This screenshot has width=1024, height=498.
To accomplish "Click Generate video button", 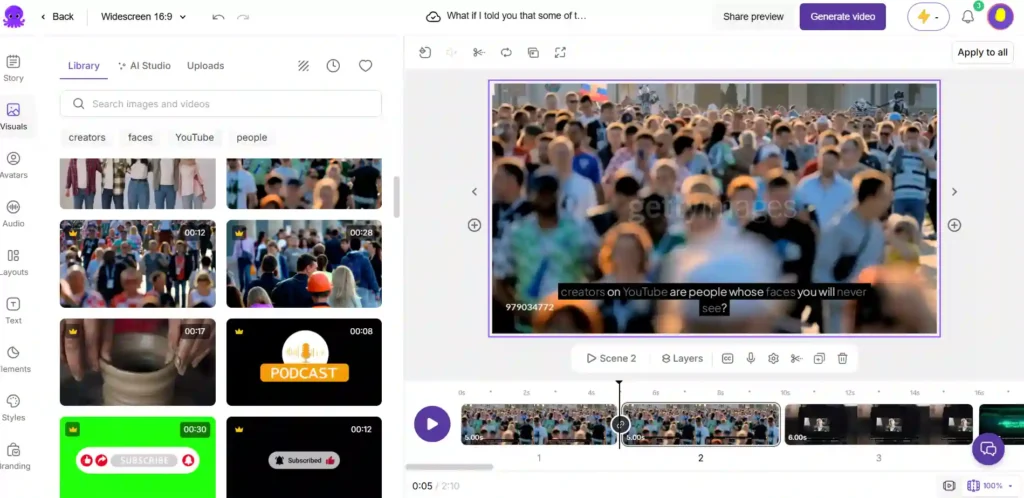I will pyautogui.click(x=842, y=17).
